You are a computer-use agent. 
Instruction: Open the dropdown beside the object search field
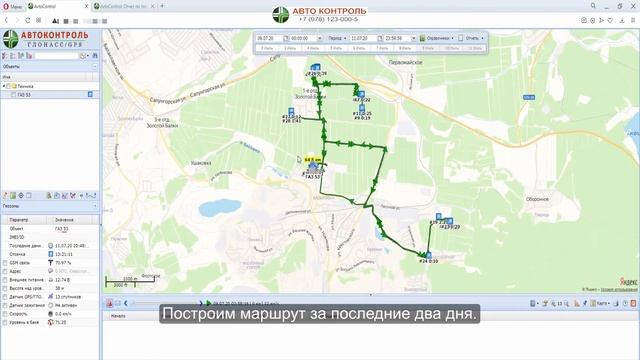(x=84, y=56)
